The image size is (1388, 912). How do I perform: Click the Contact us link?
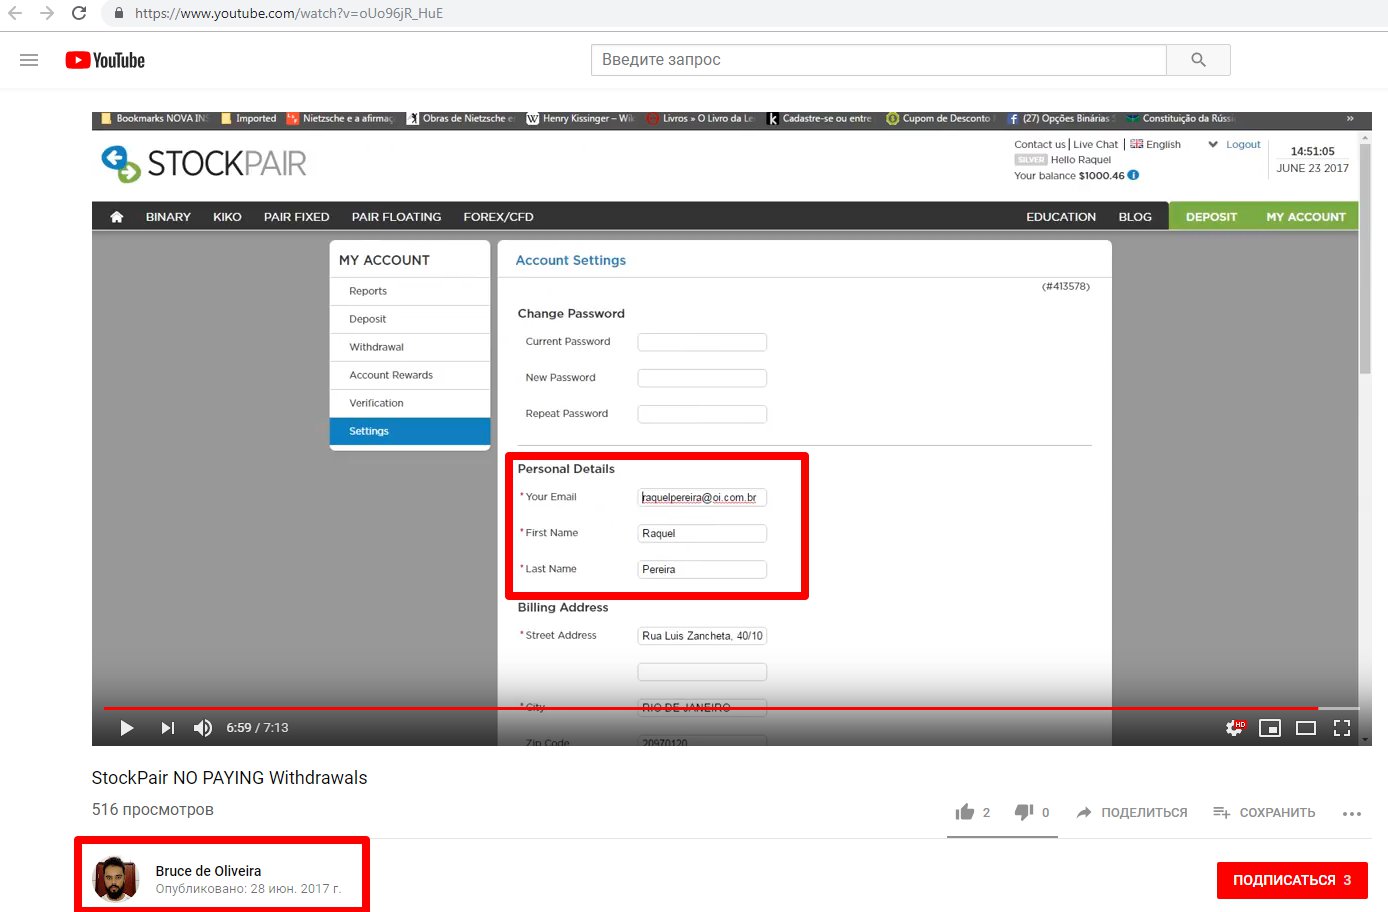[1040, 144]
